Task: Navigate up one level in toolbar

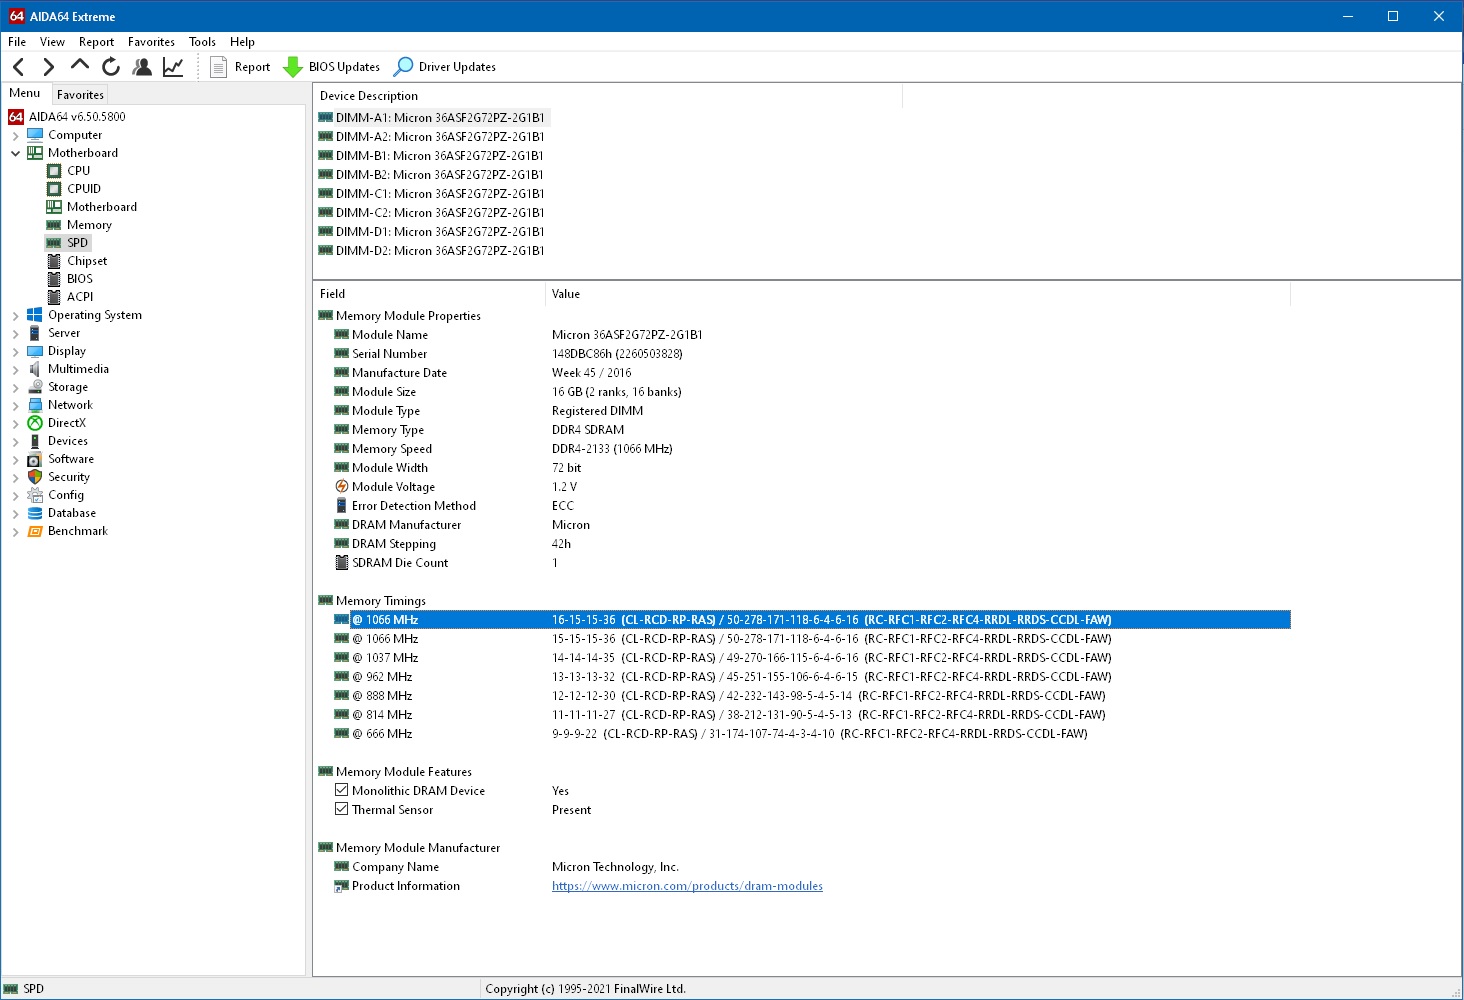Action: [x=80, y=66]
